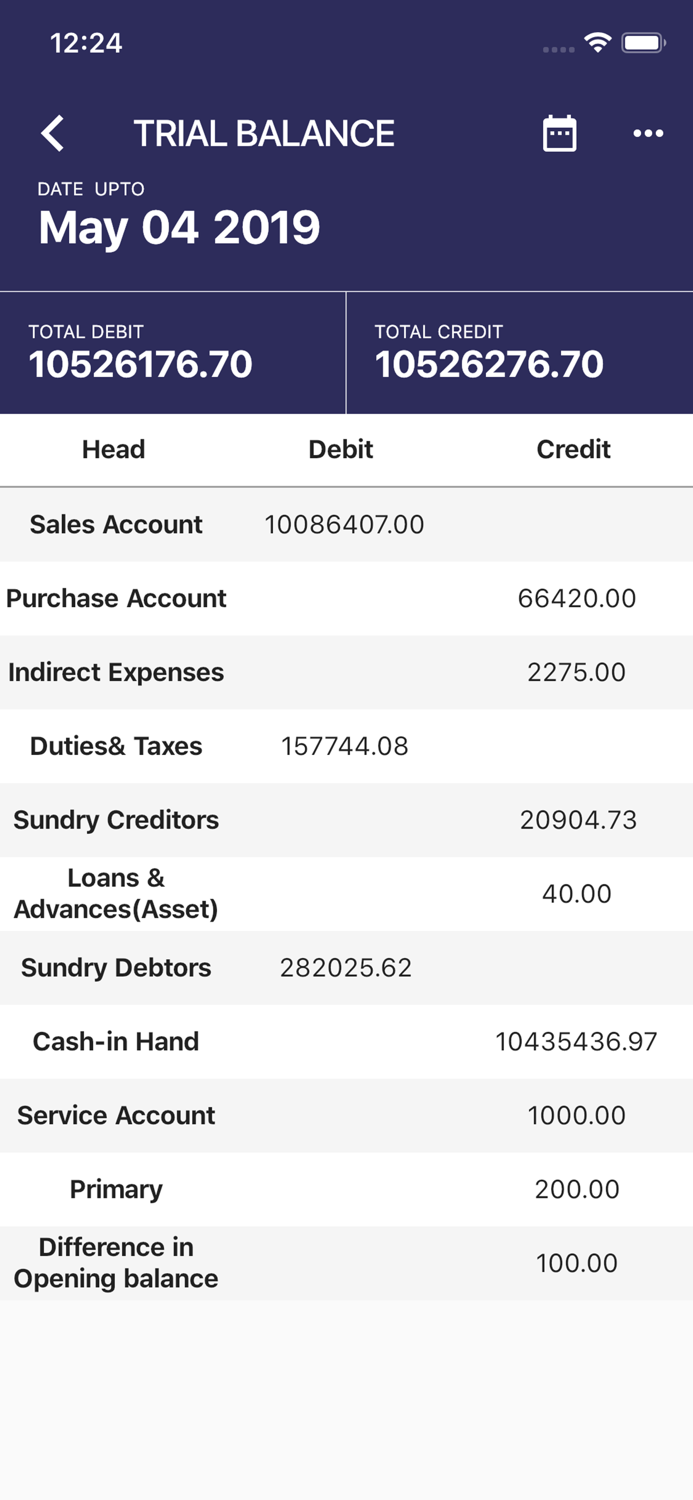Tap the cellular signal dots icon
The width and height of the screenshot is (693, 1500).
pos(557,49)
